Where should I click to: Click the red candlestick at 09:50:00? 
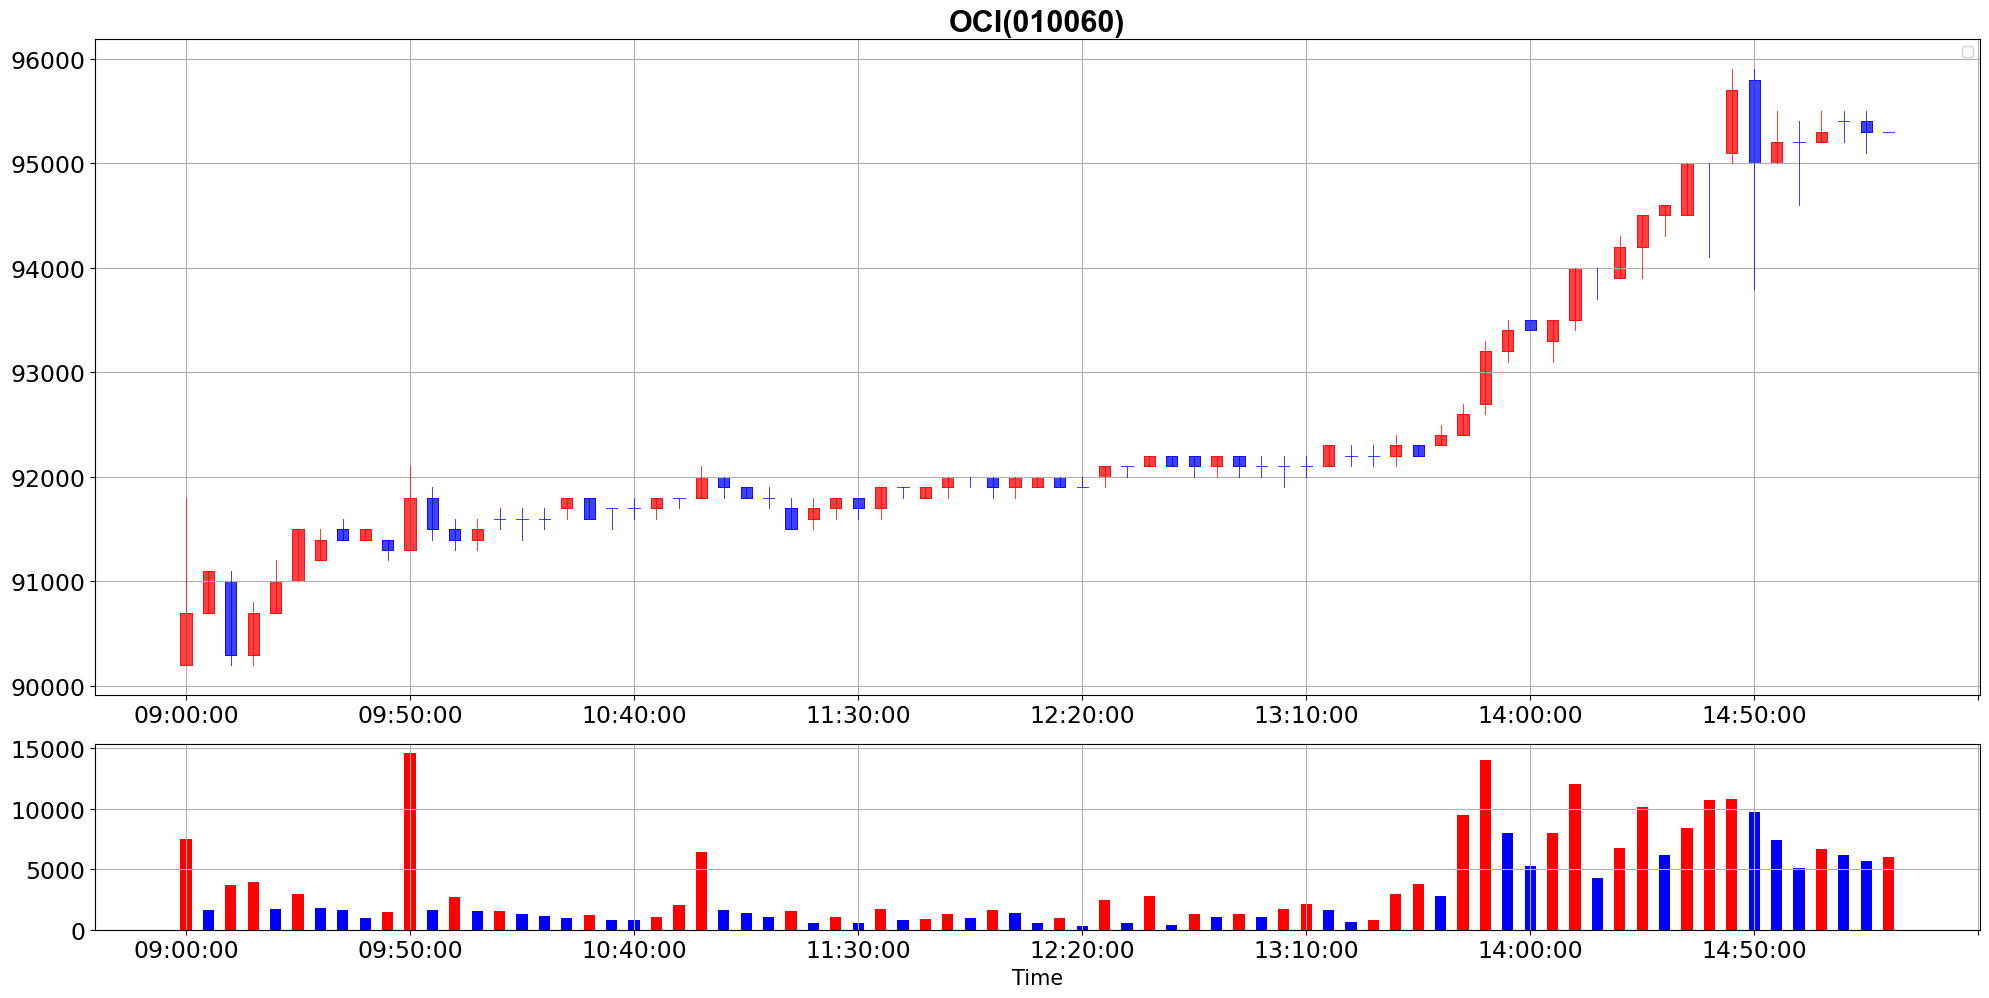pos(410,524)
